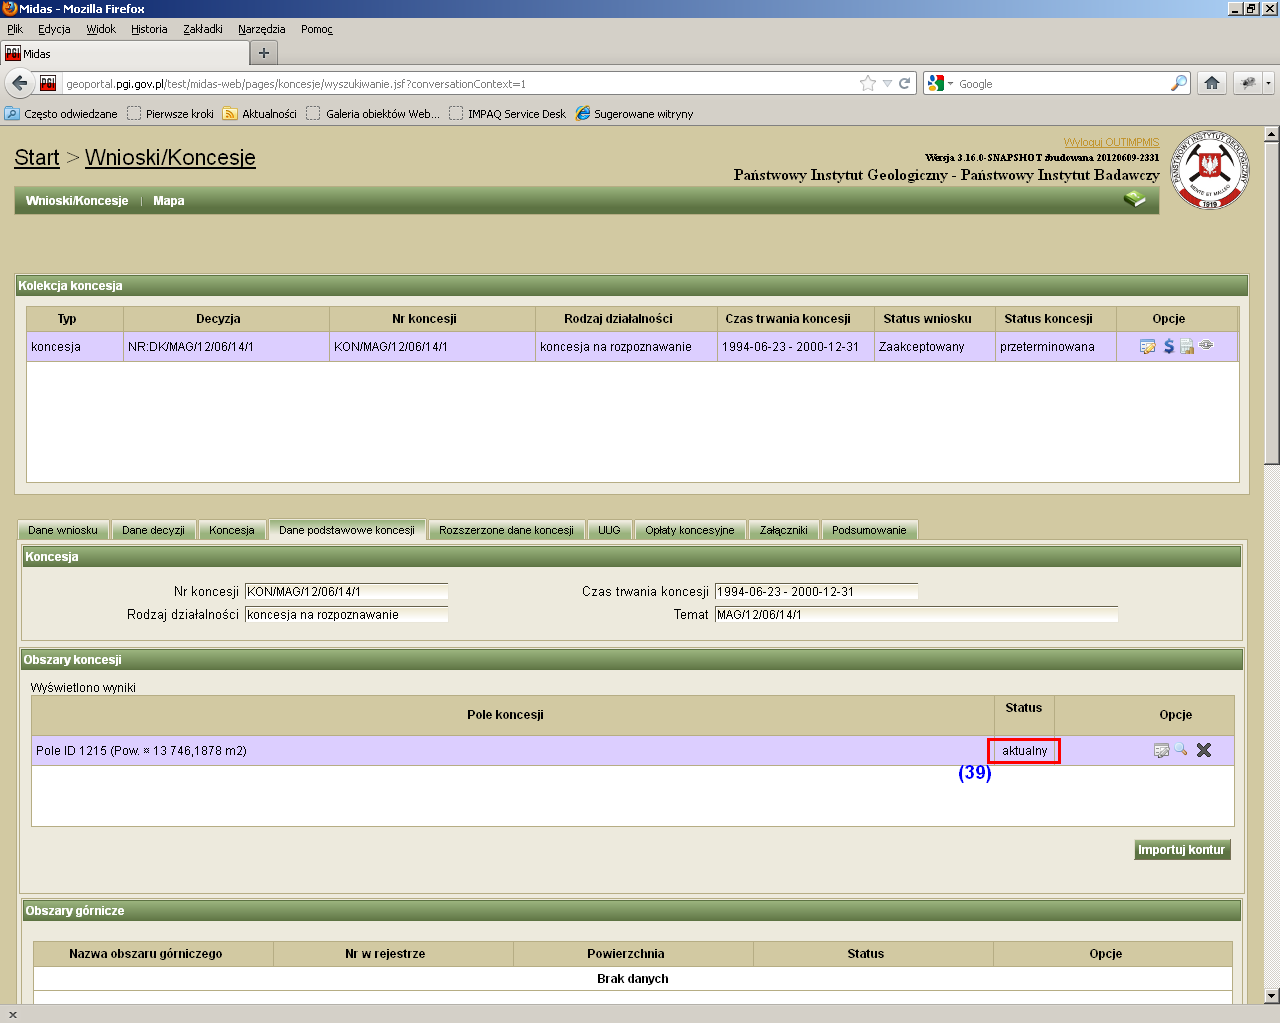Select the Dane podstawowe koncesji tab
The width and height of the screenshot is (1280, 1024).
coord(347,530)
